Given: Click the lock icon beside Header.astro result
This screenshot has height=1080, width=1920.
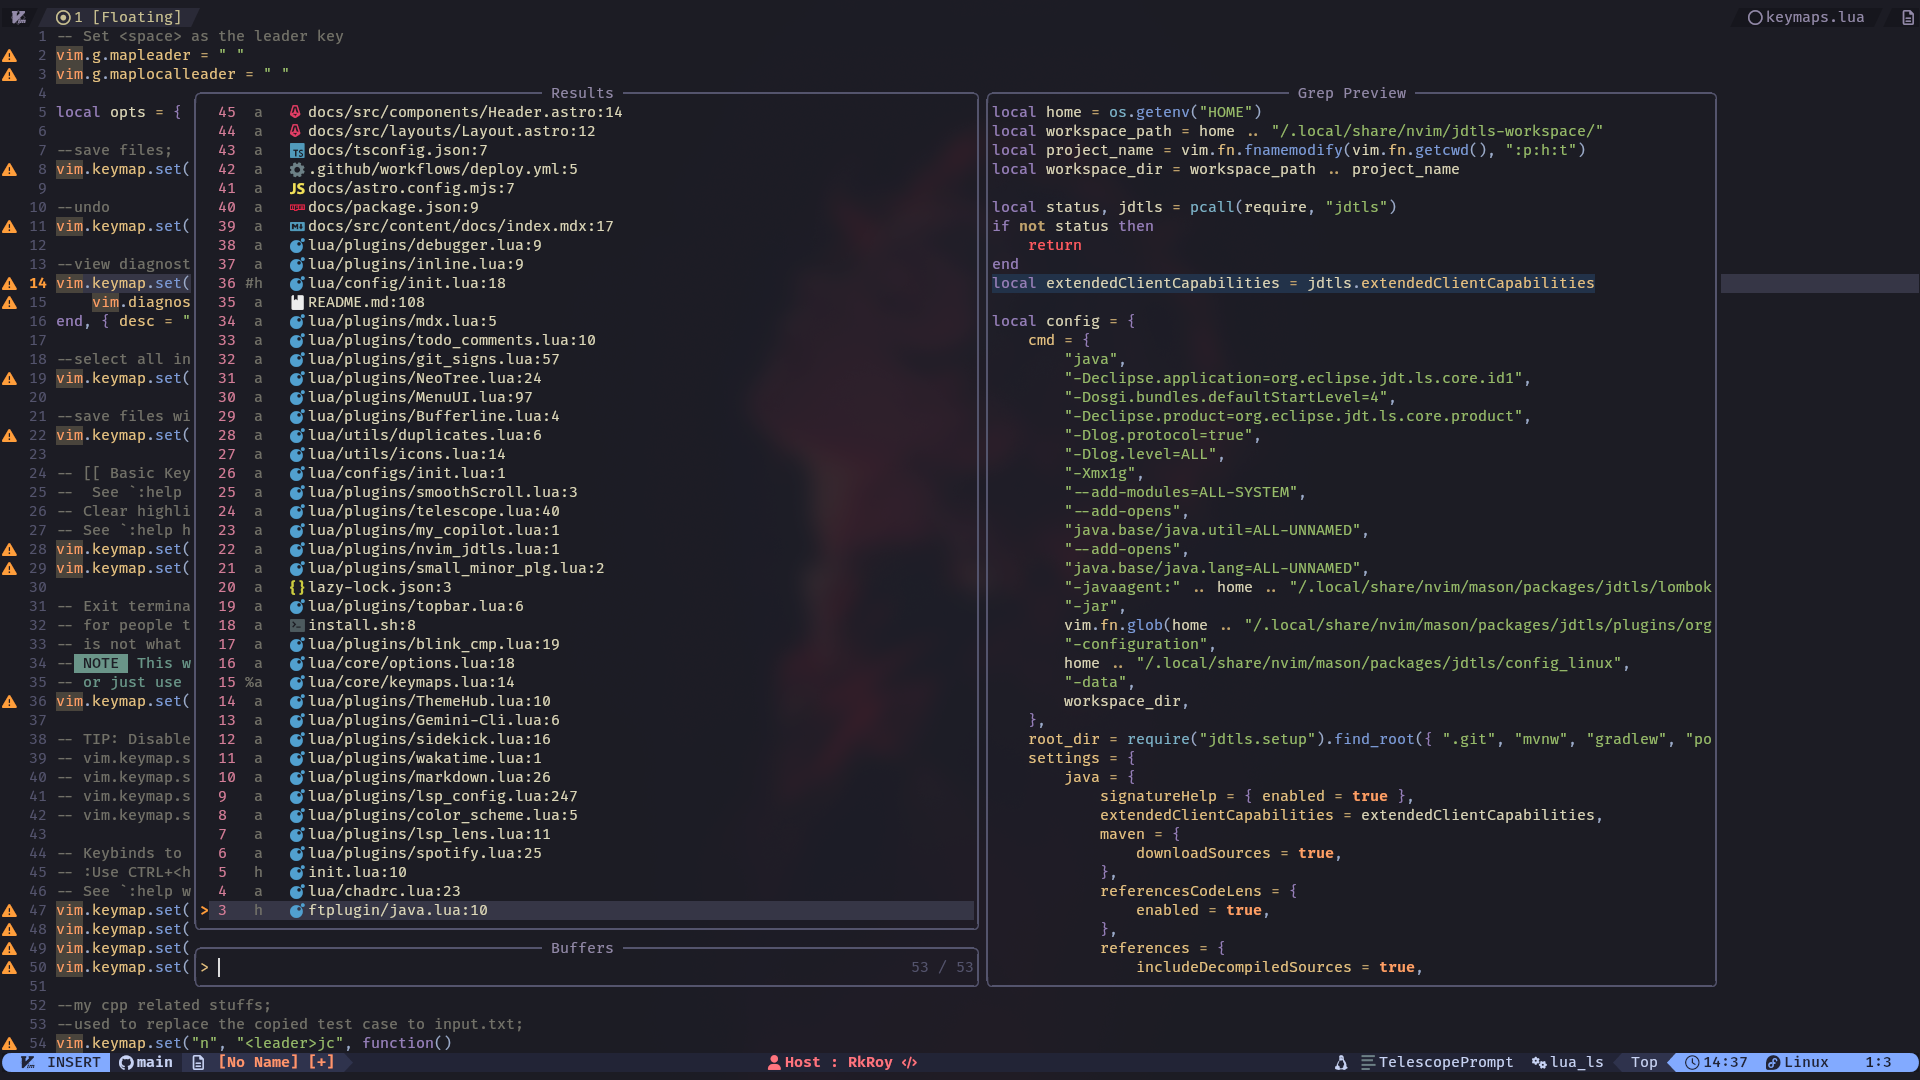Looking at the screenshot, I should tap(295, 112).
